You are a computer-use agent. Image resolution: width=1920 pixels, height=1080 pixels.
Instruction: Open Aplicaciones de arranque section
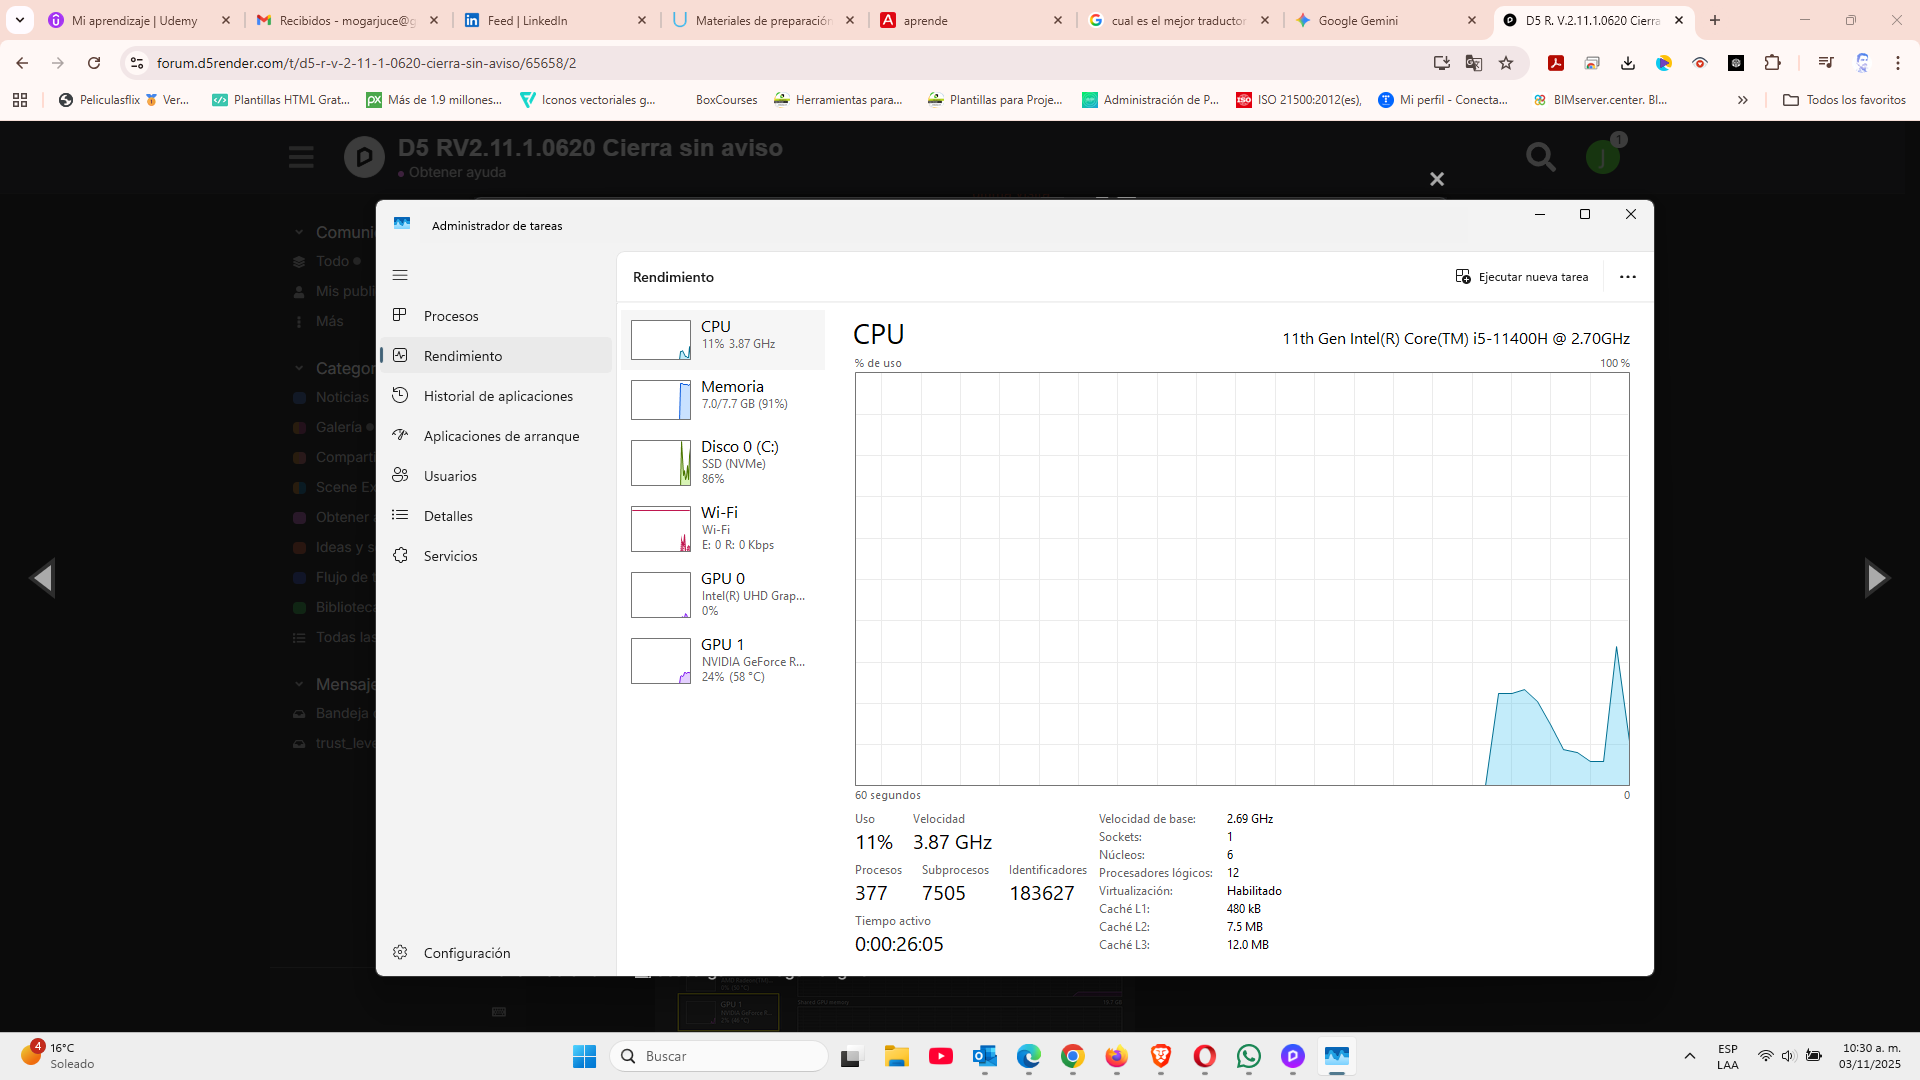[x=500, y=436]
